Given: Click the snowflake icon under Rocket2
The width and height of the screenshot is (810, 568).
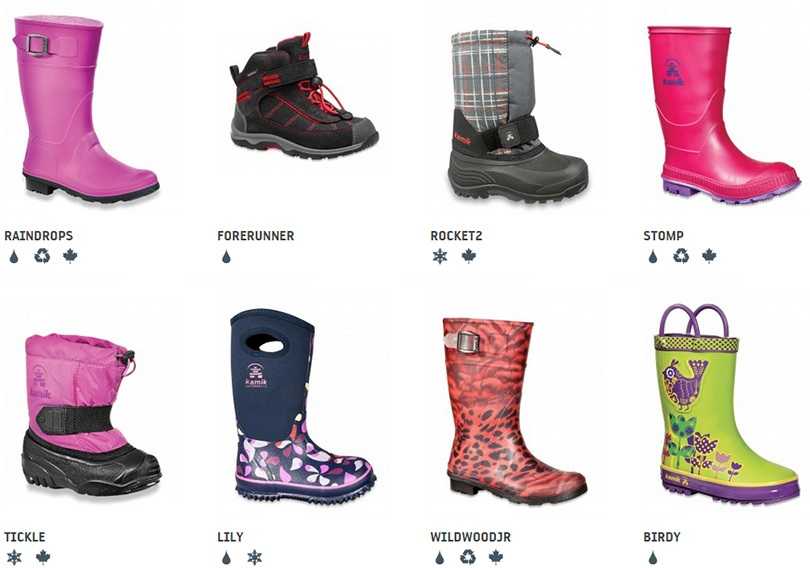Looking at the screenshot, I should 440,256.
